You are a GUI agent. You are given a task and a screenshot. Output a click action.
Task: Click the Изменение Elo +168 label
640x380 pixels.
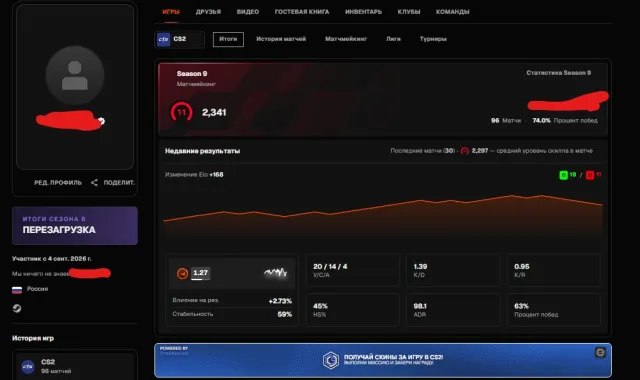click(194, 174)
